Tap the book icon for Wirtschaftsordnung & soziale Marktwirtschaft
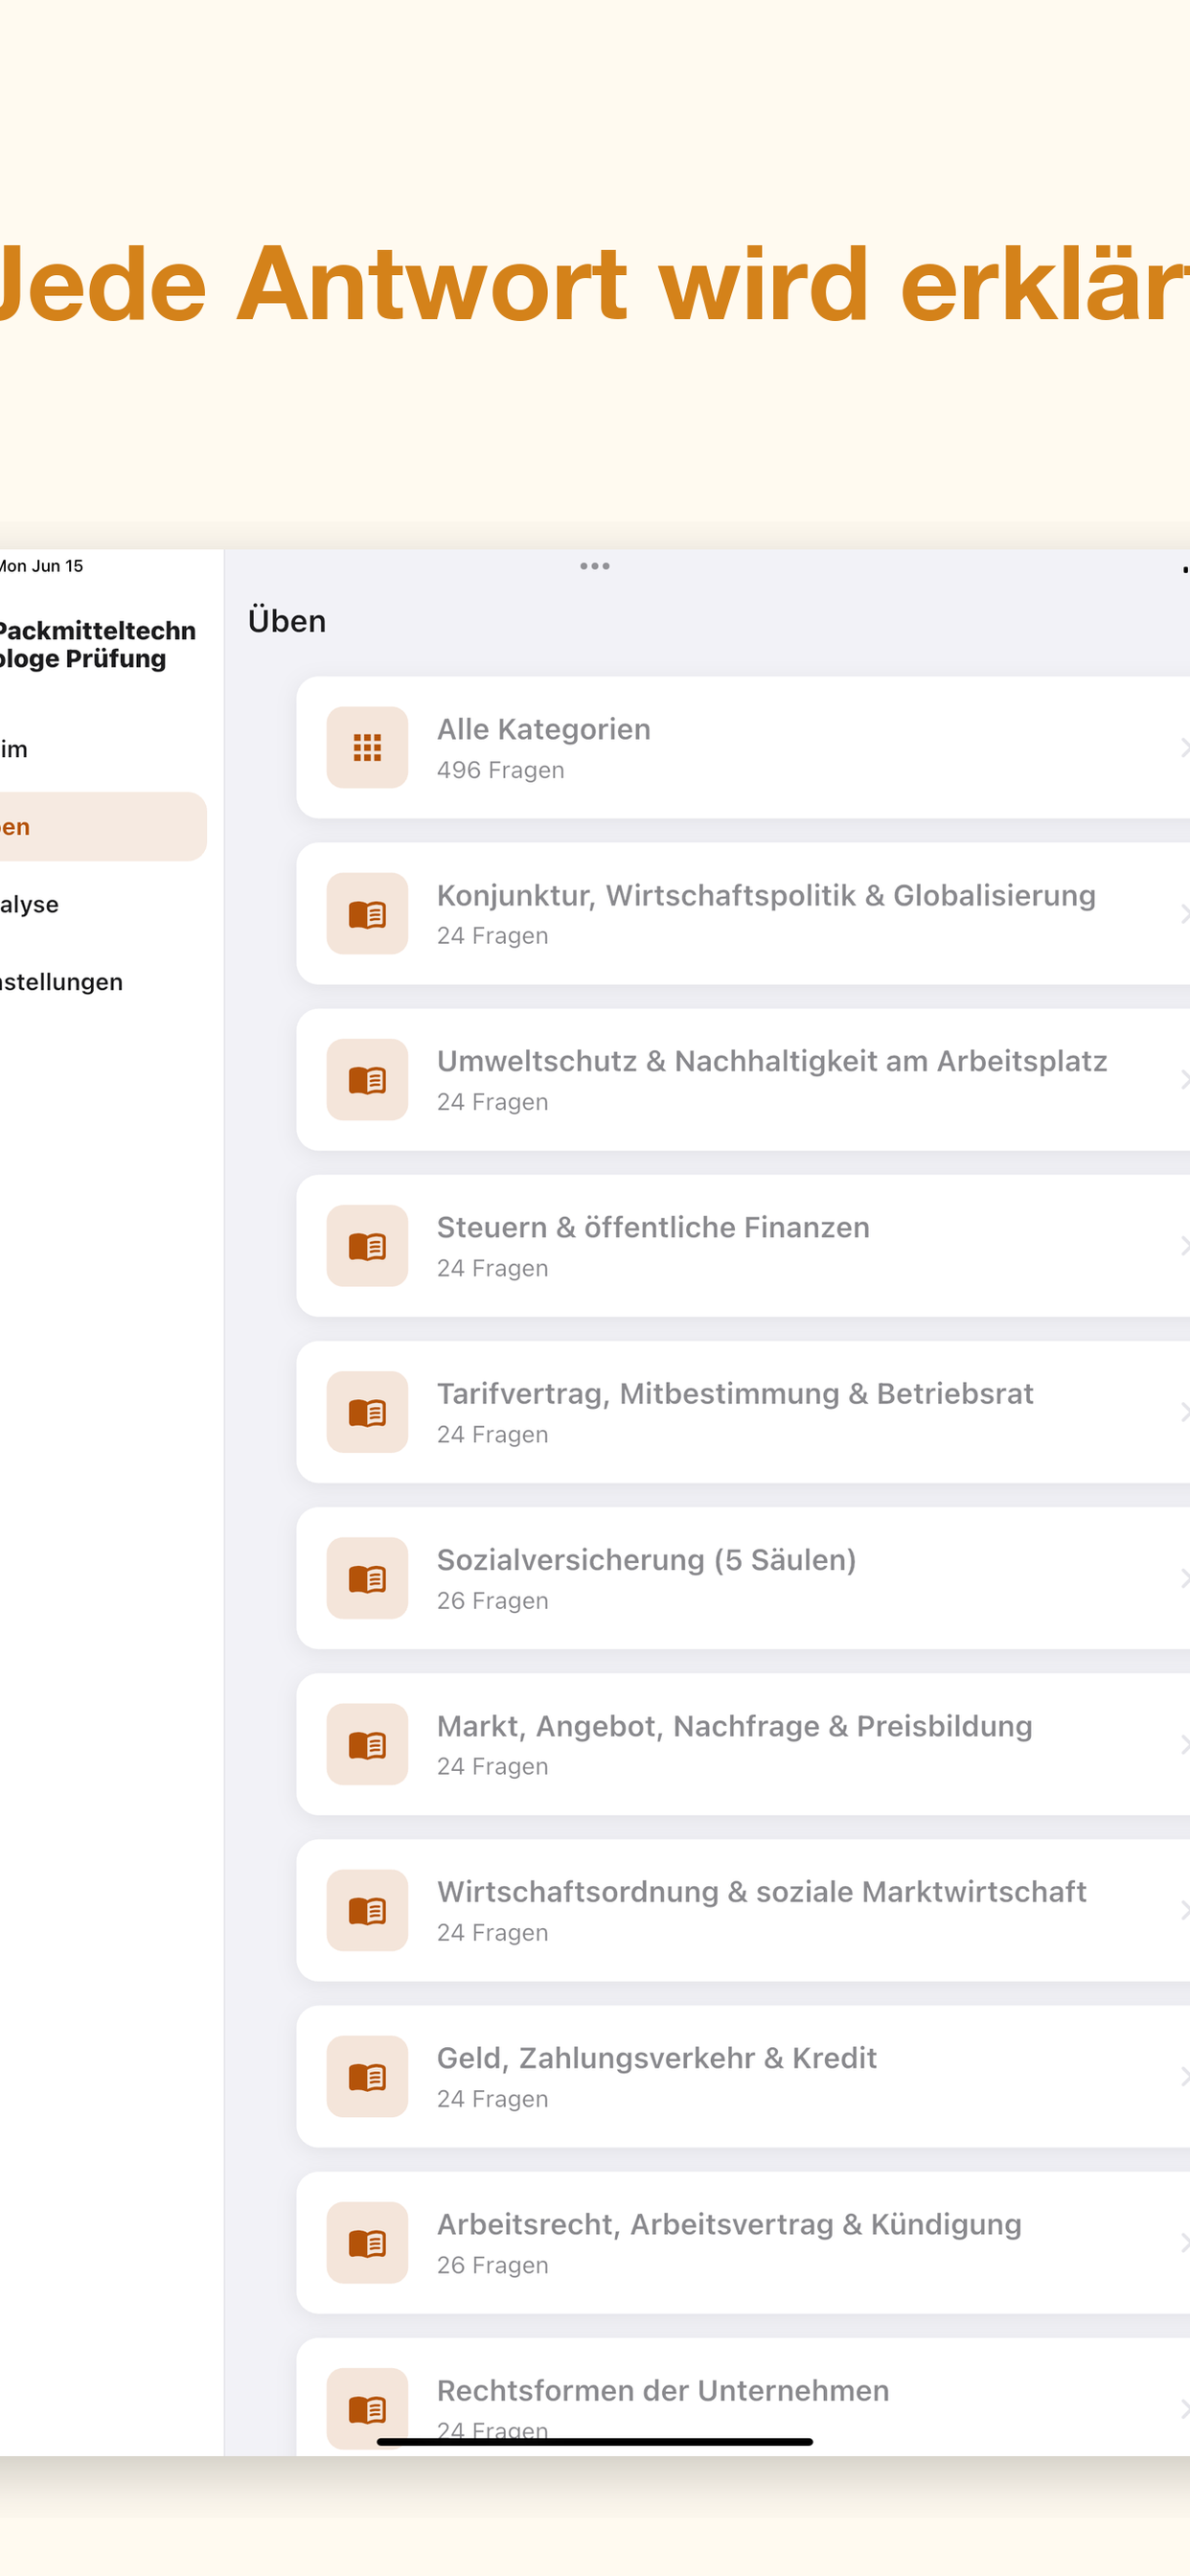The width and height of the screenshot is (1190, 2576). [x=367, y=1910]
